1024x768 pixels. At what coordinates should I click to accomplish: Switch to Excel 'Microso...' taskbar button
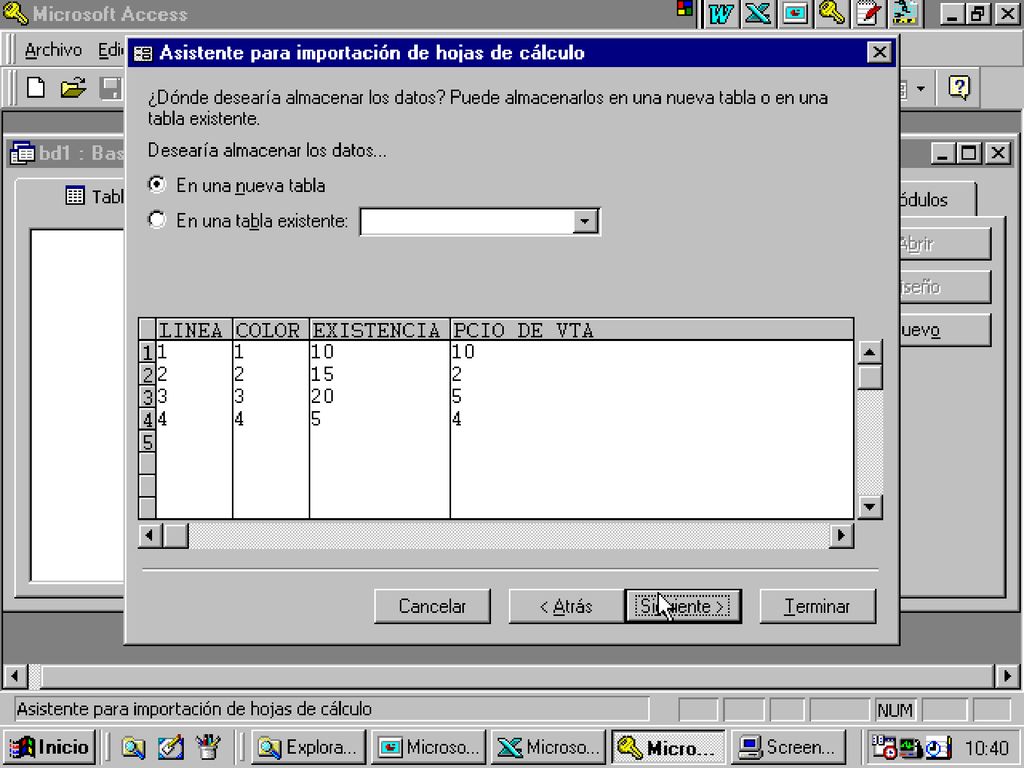[549, 747]
